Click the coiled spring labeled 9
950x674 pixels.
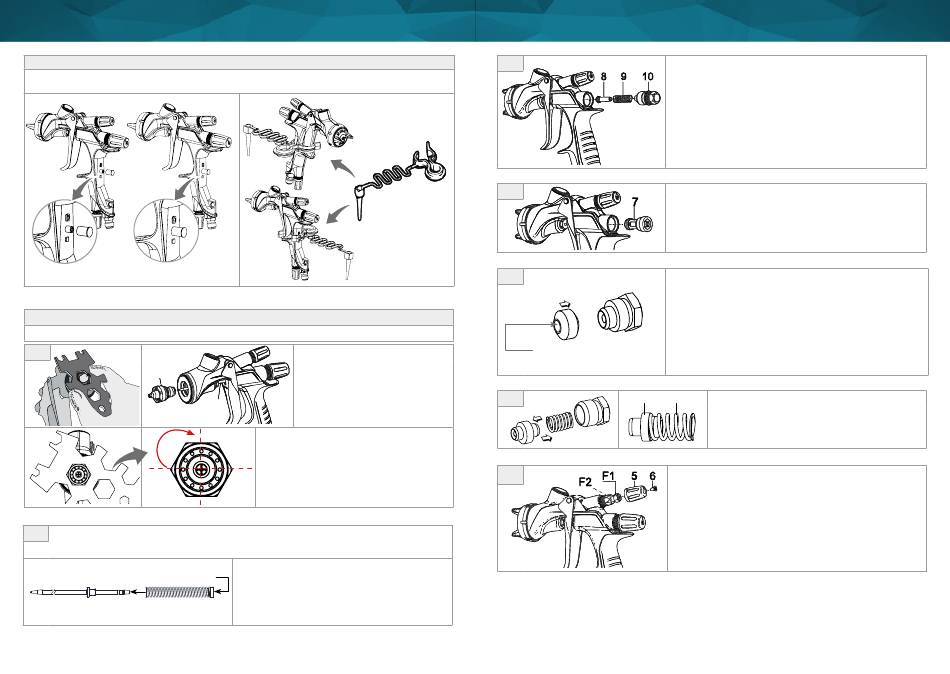pyautogui.click(x=623, y=98)
